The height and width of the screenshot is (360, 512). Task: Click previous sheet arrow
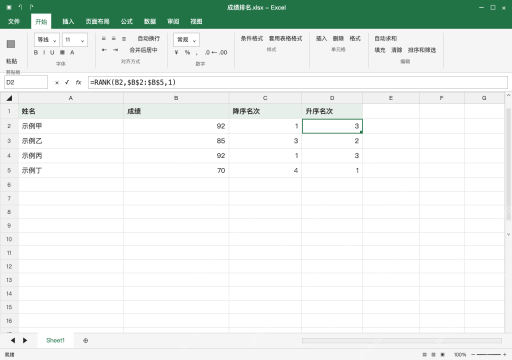[13, 340]
